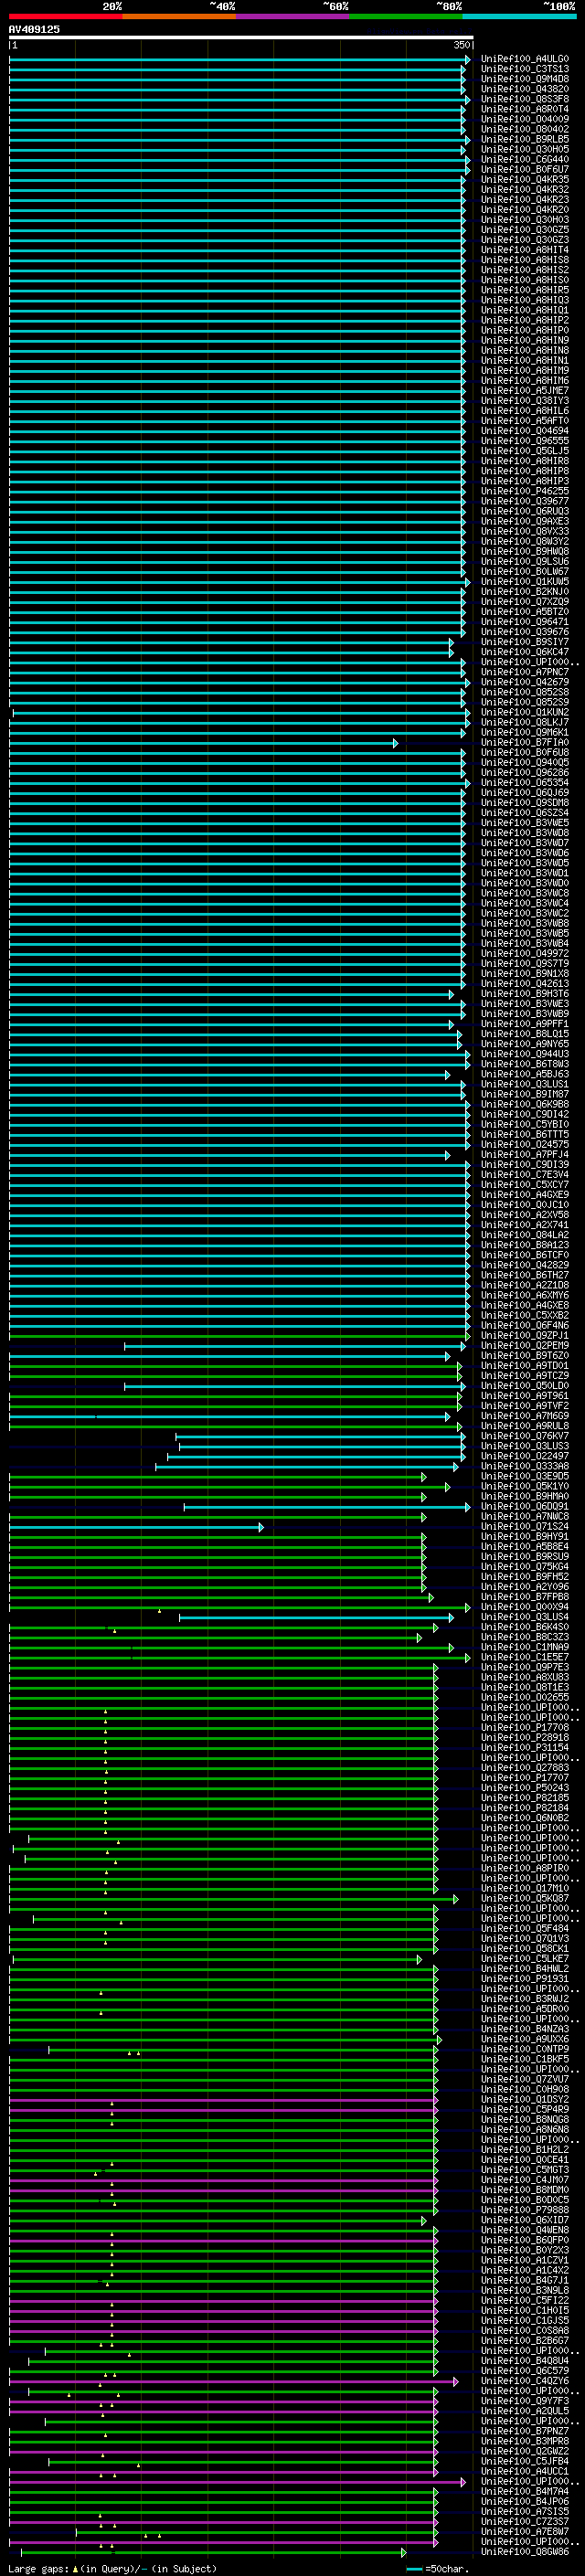
Task: Click UniRef100_C1H0I5 label
Action: tap(525, 2311)
